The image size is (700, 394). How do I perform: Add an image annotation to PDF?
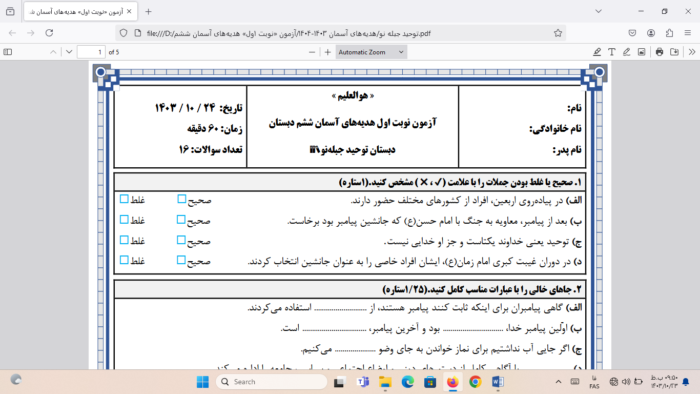pos(642,52)
